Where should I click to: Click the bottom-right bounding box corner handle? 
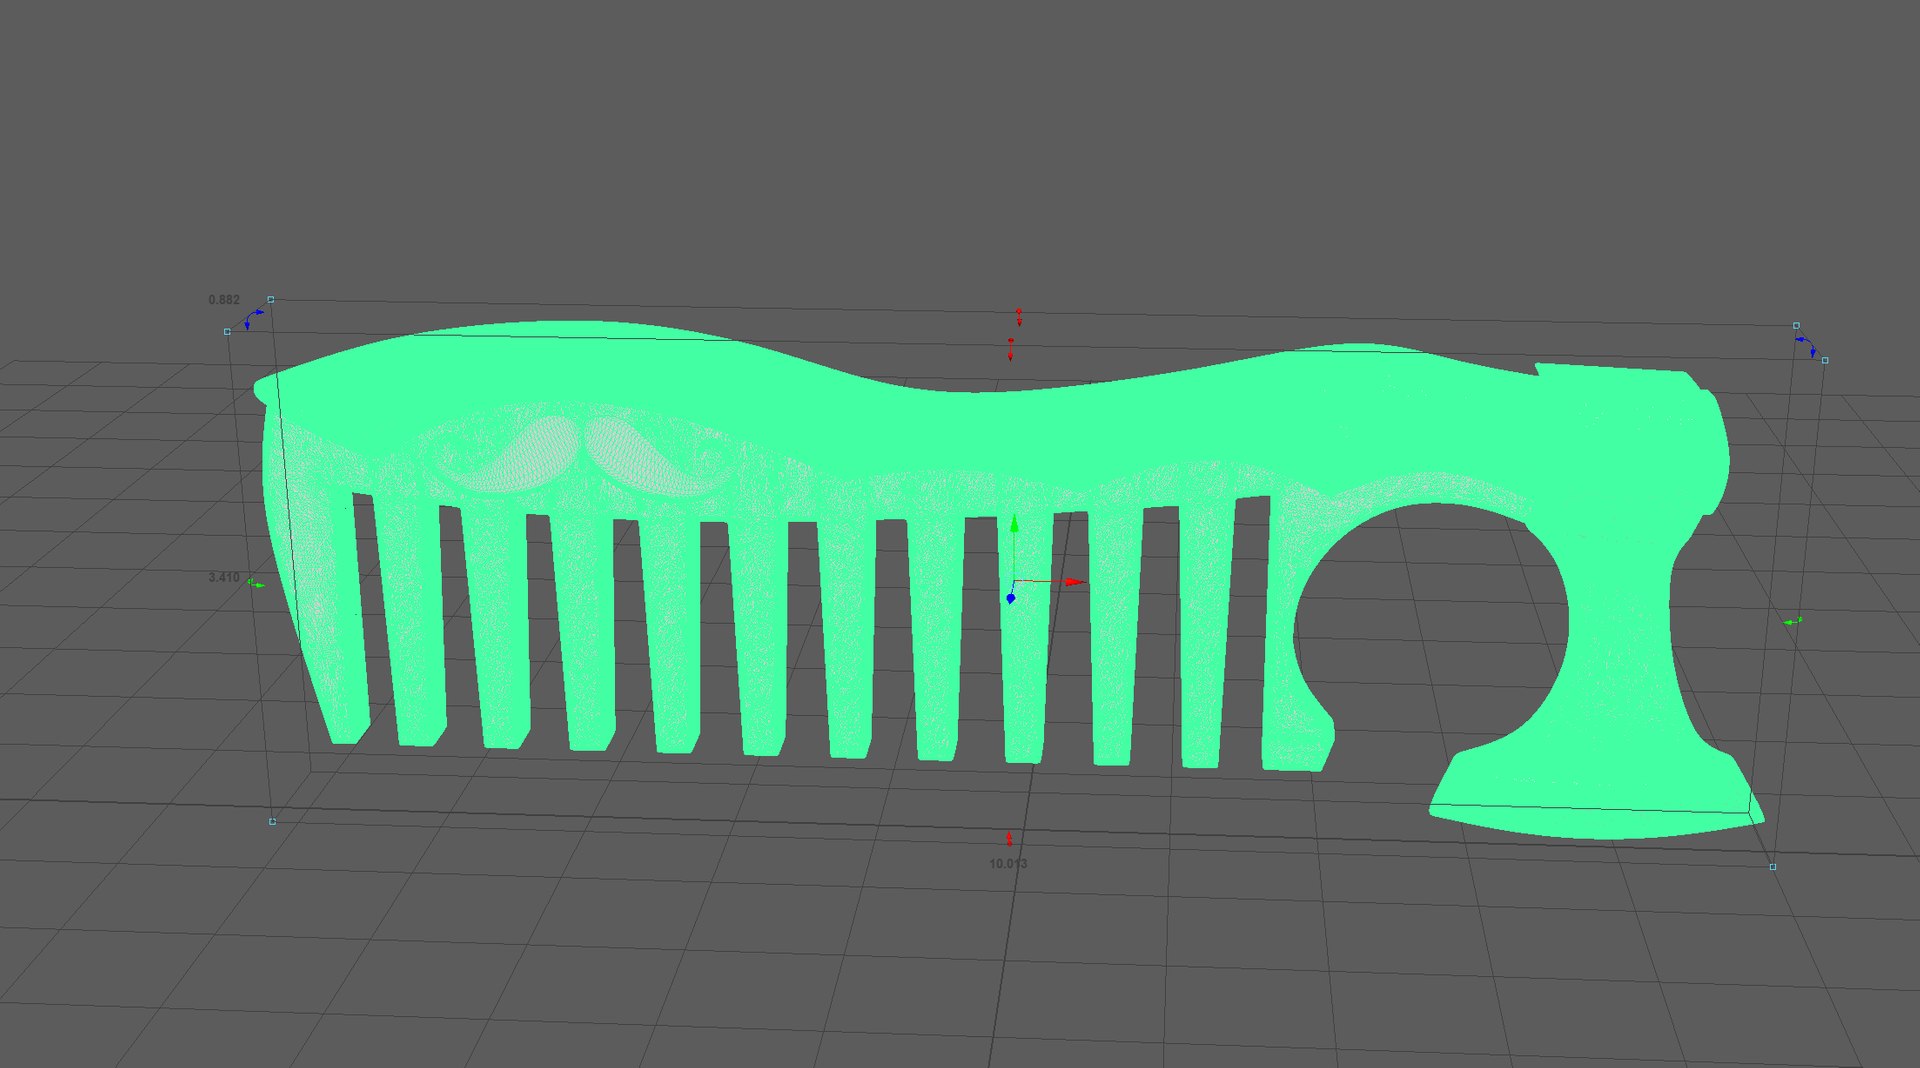(1773, 867)
